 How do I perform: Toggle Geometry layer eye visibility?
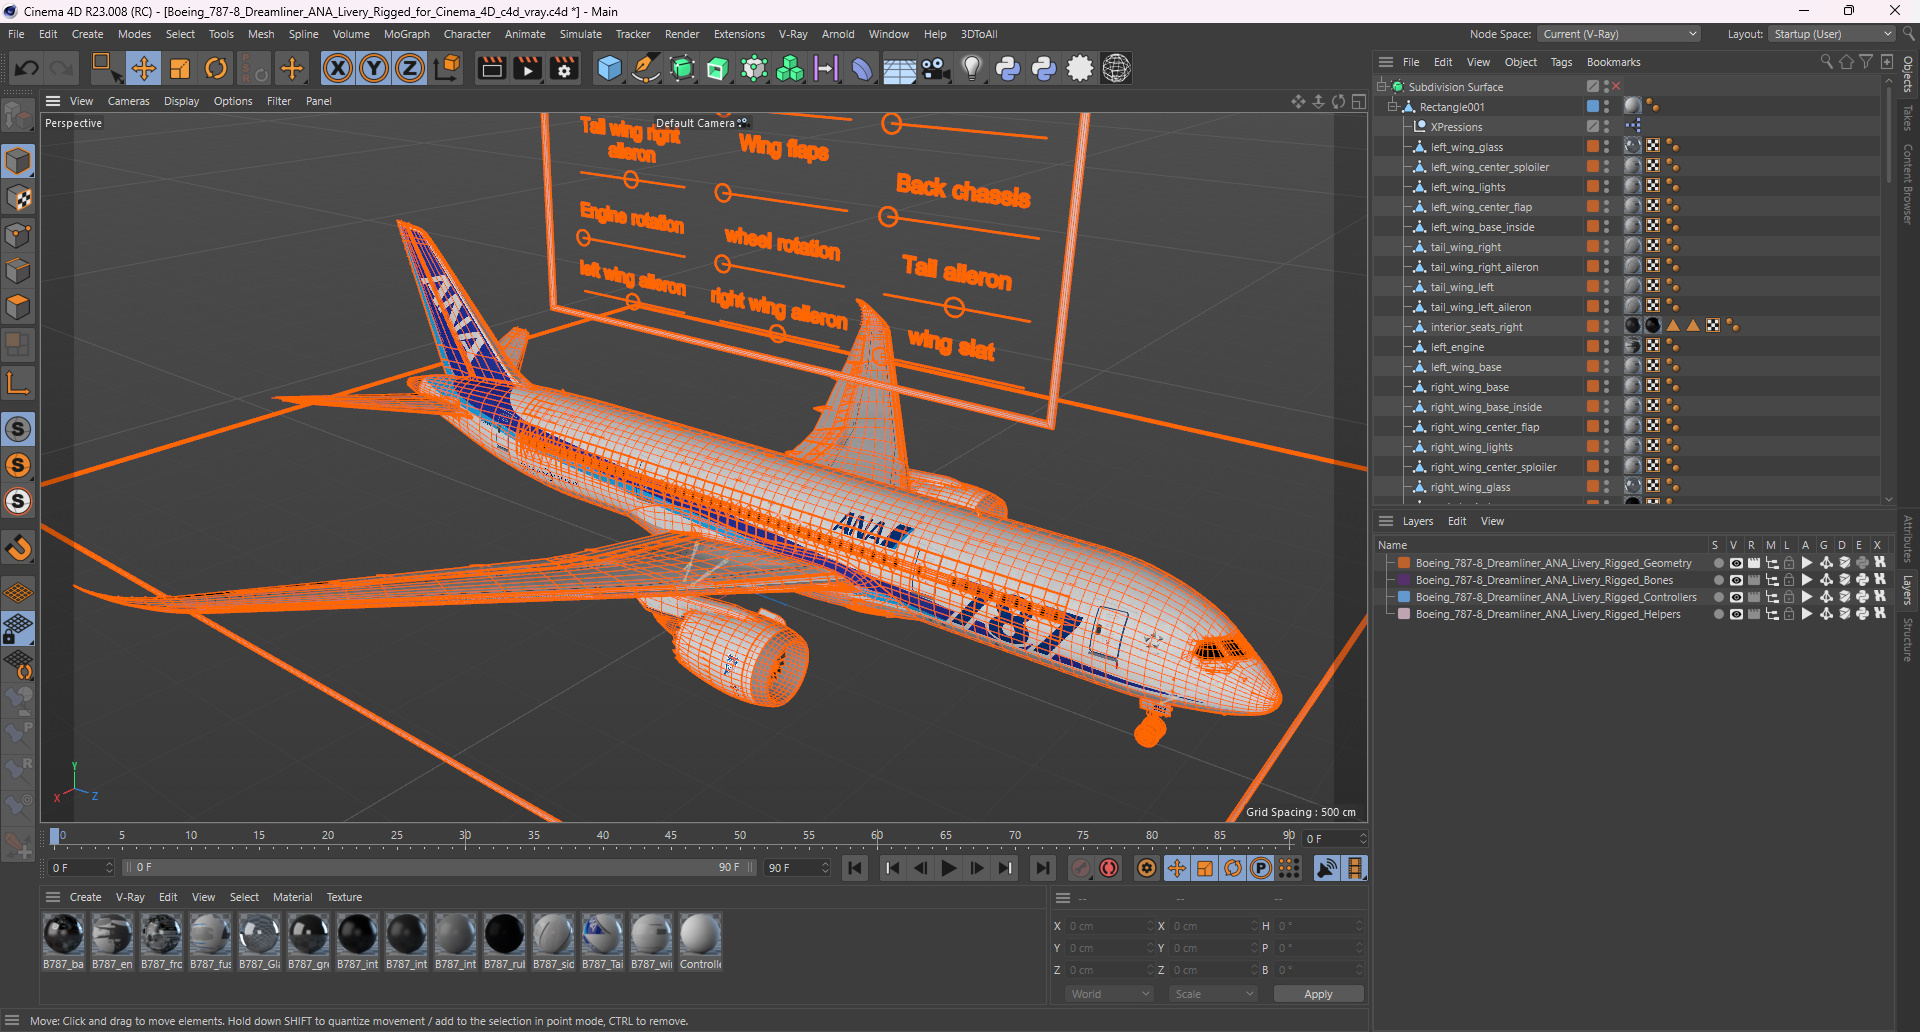coord(1735,563)
